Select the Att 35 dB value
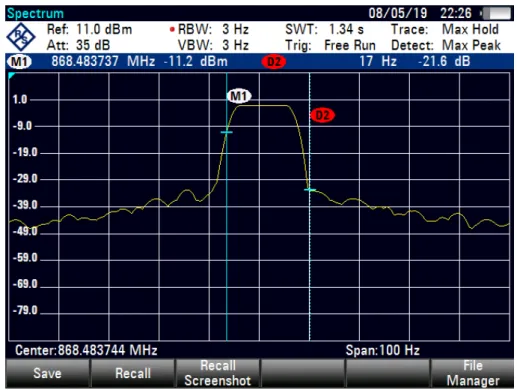The width and height of the screenshot is (517, 390). [x=93, y=45]
